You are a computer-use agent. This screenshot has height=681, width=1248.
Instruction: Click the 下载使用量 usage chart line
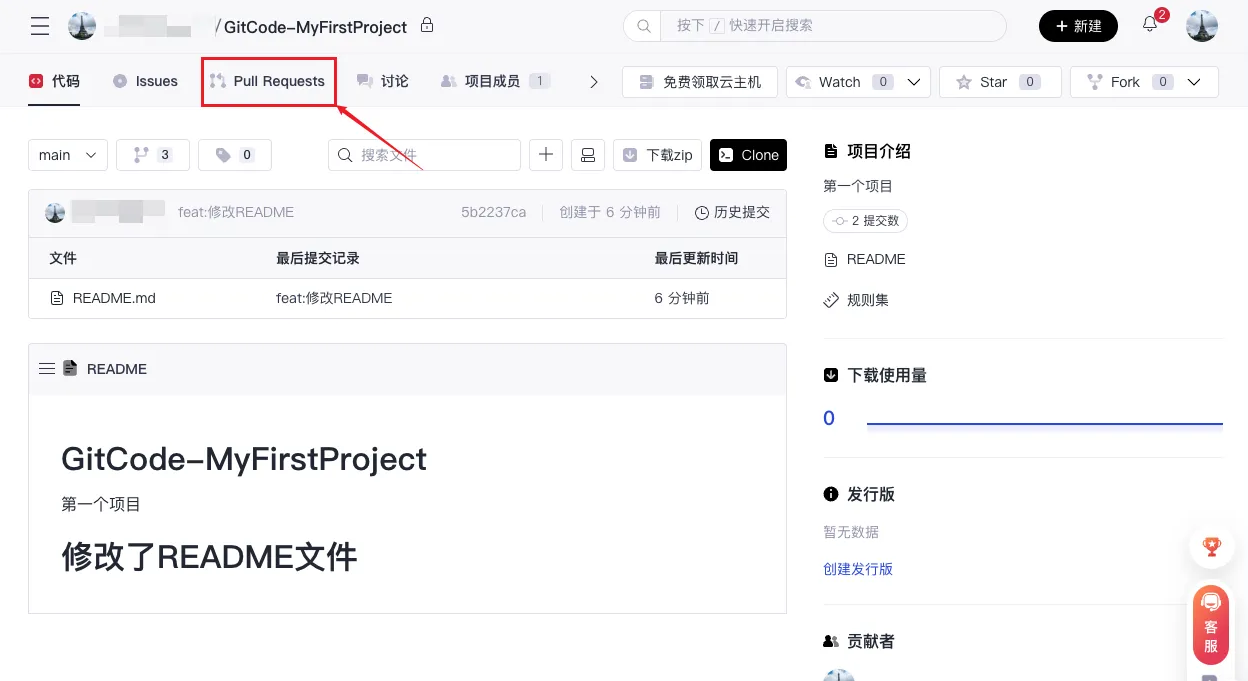1044,424
